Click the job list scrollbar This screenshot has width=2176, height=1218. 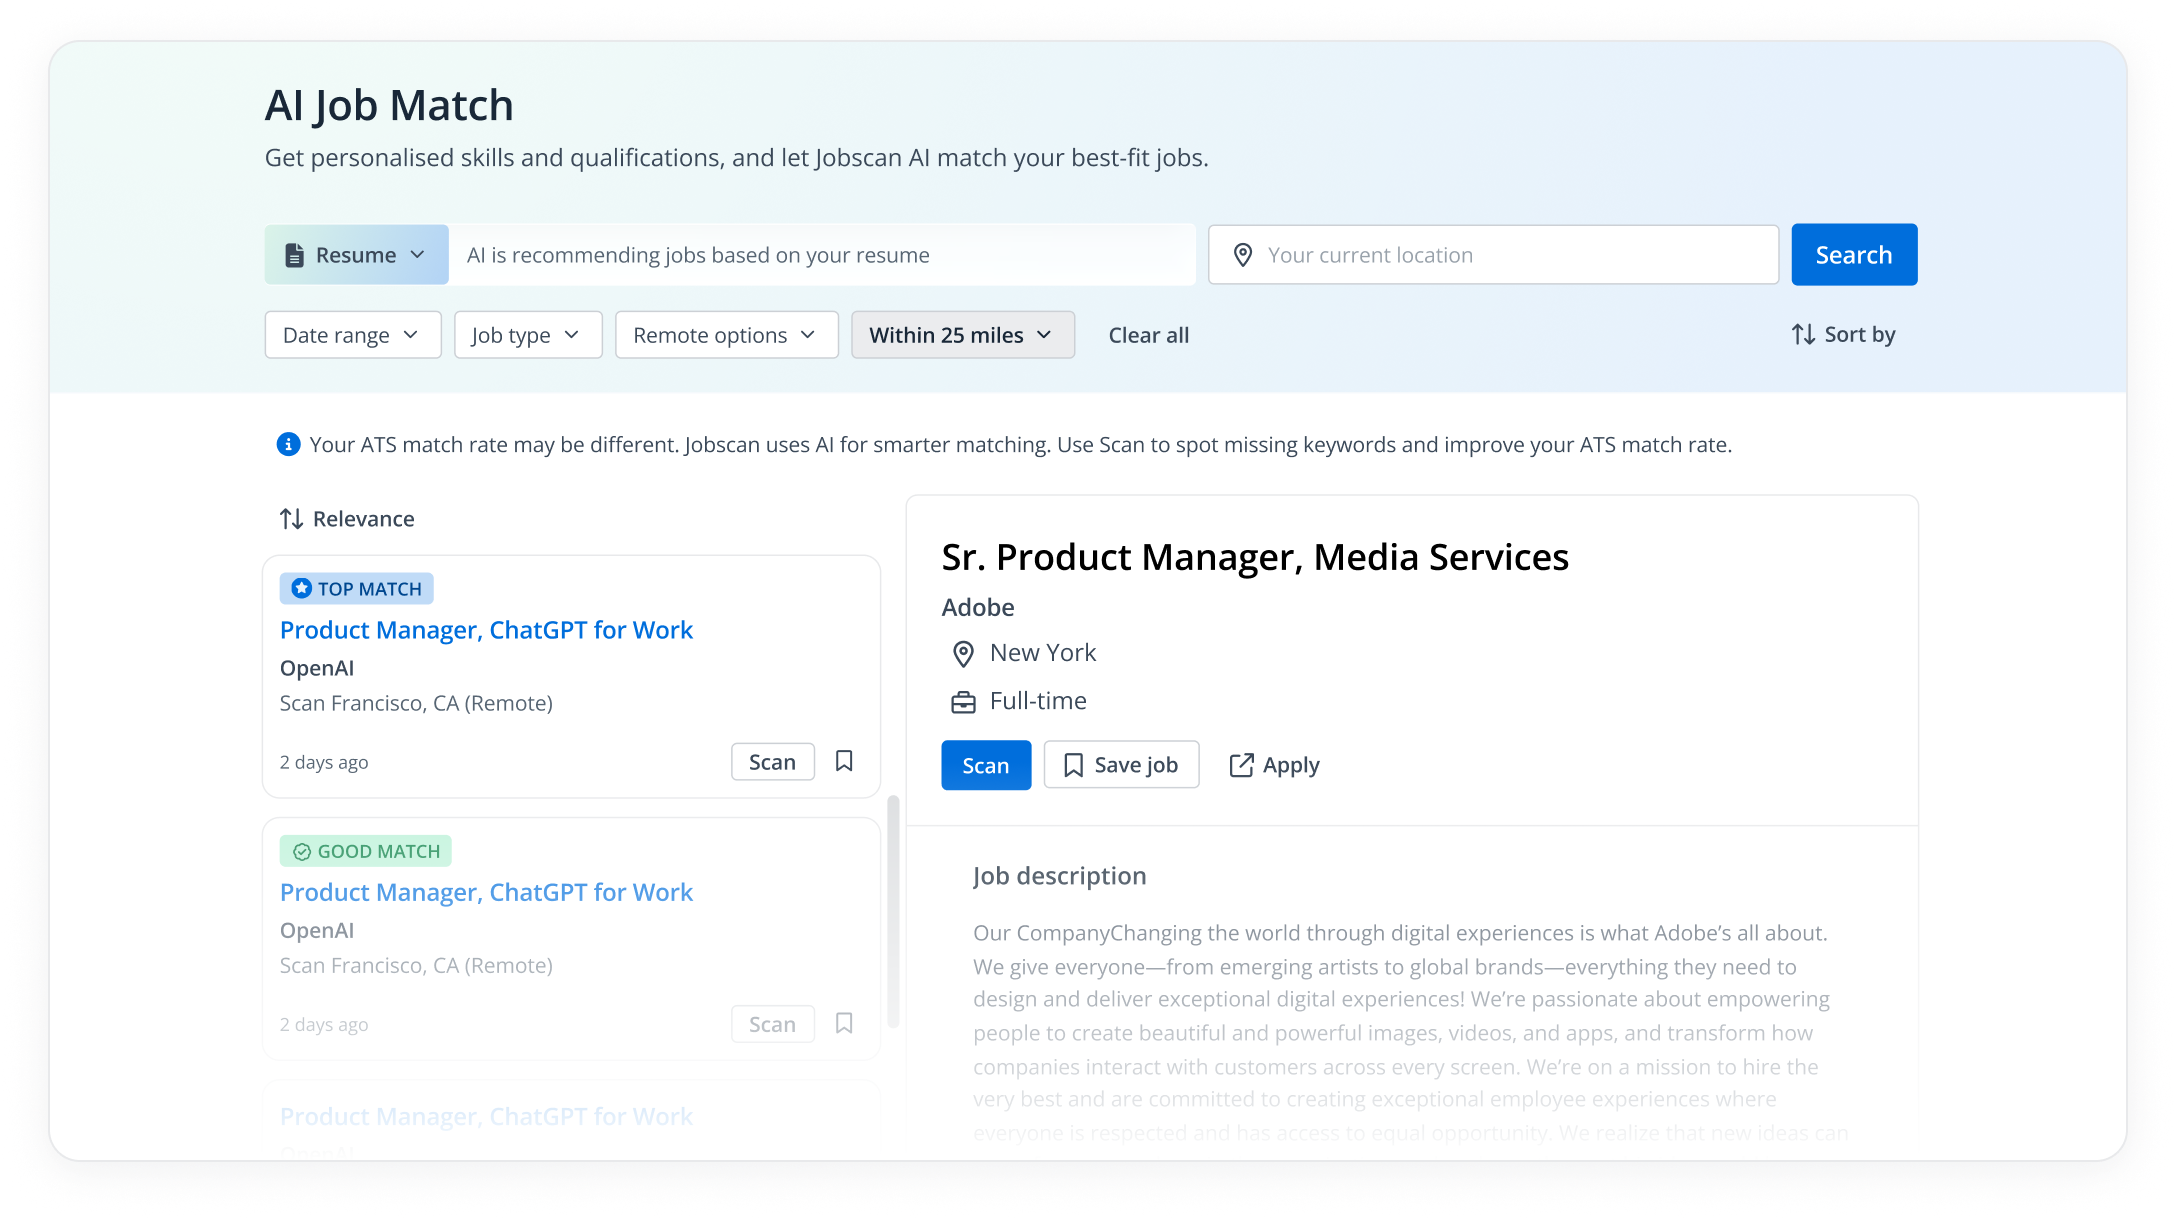click(893, 911)
